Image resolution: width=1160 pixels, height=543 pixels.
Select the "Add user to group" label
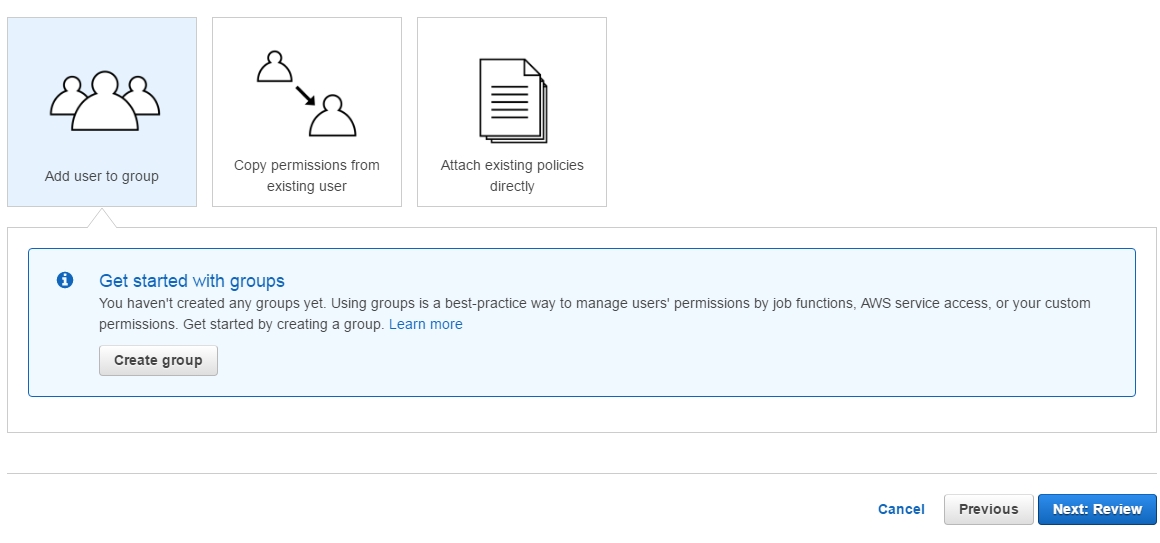101,176
